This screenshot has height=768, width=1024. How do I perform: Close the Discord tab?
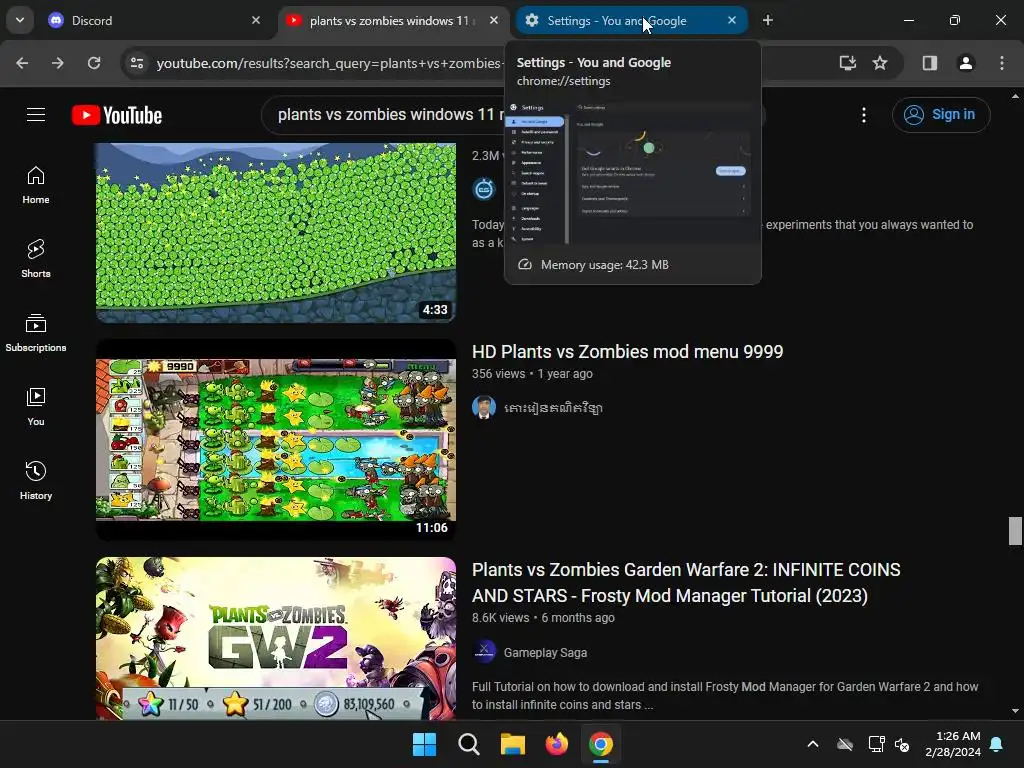pyautogui.click(x=256, y=21)
